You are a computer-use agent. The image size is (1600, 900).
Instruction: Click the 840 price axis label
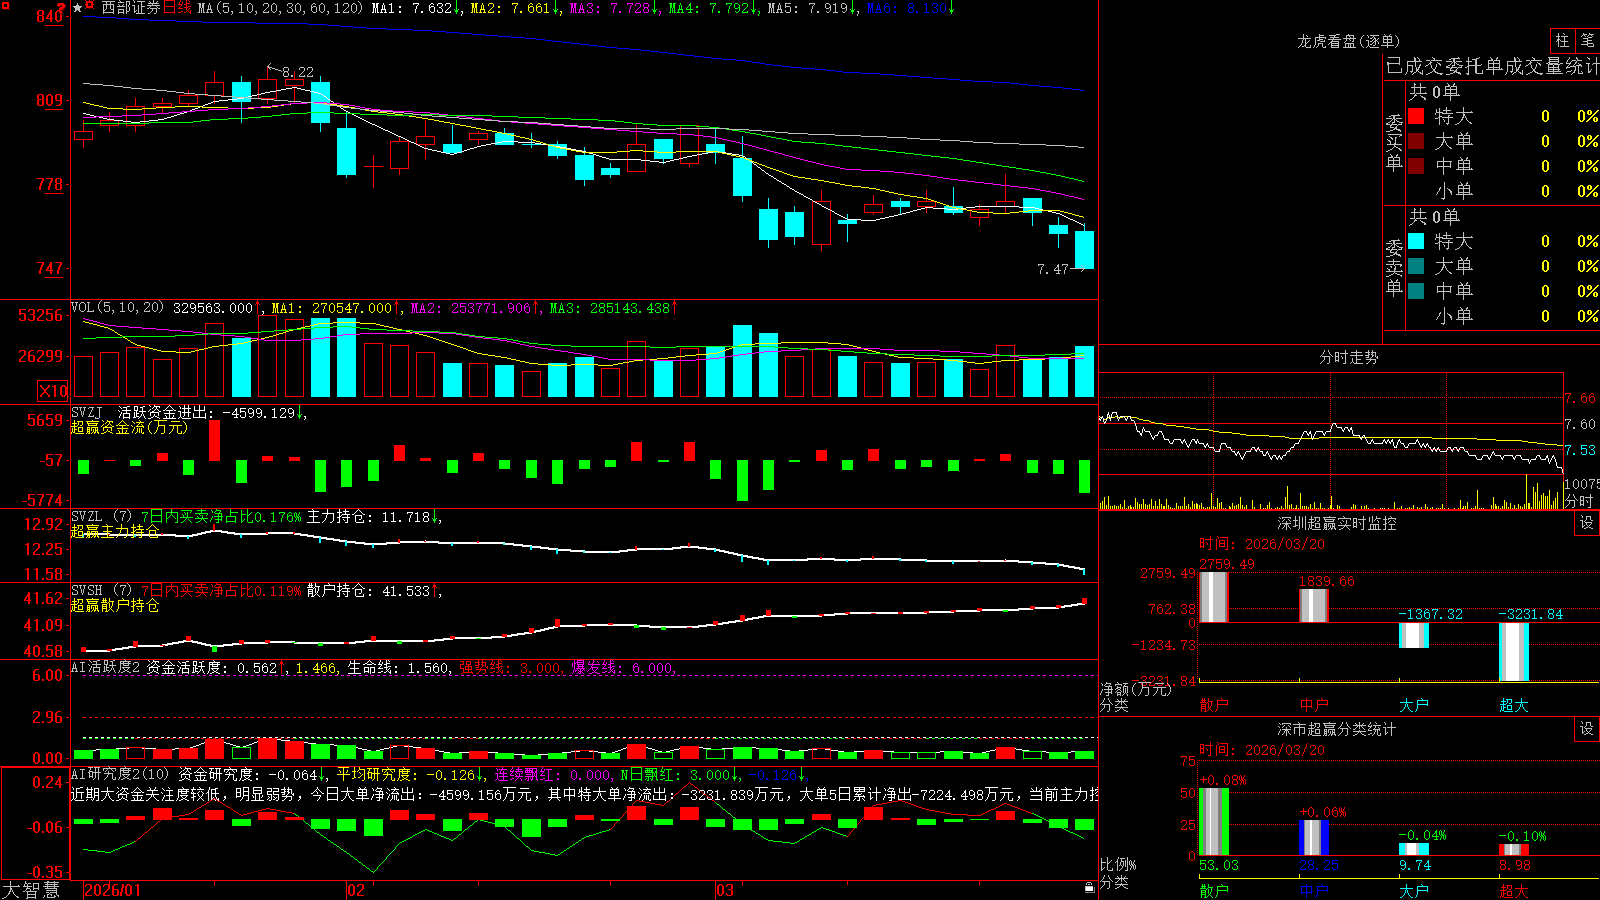tap(49, 16)
